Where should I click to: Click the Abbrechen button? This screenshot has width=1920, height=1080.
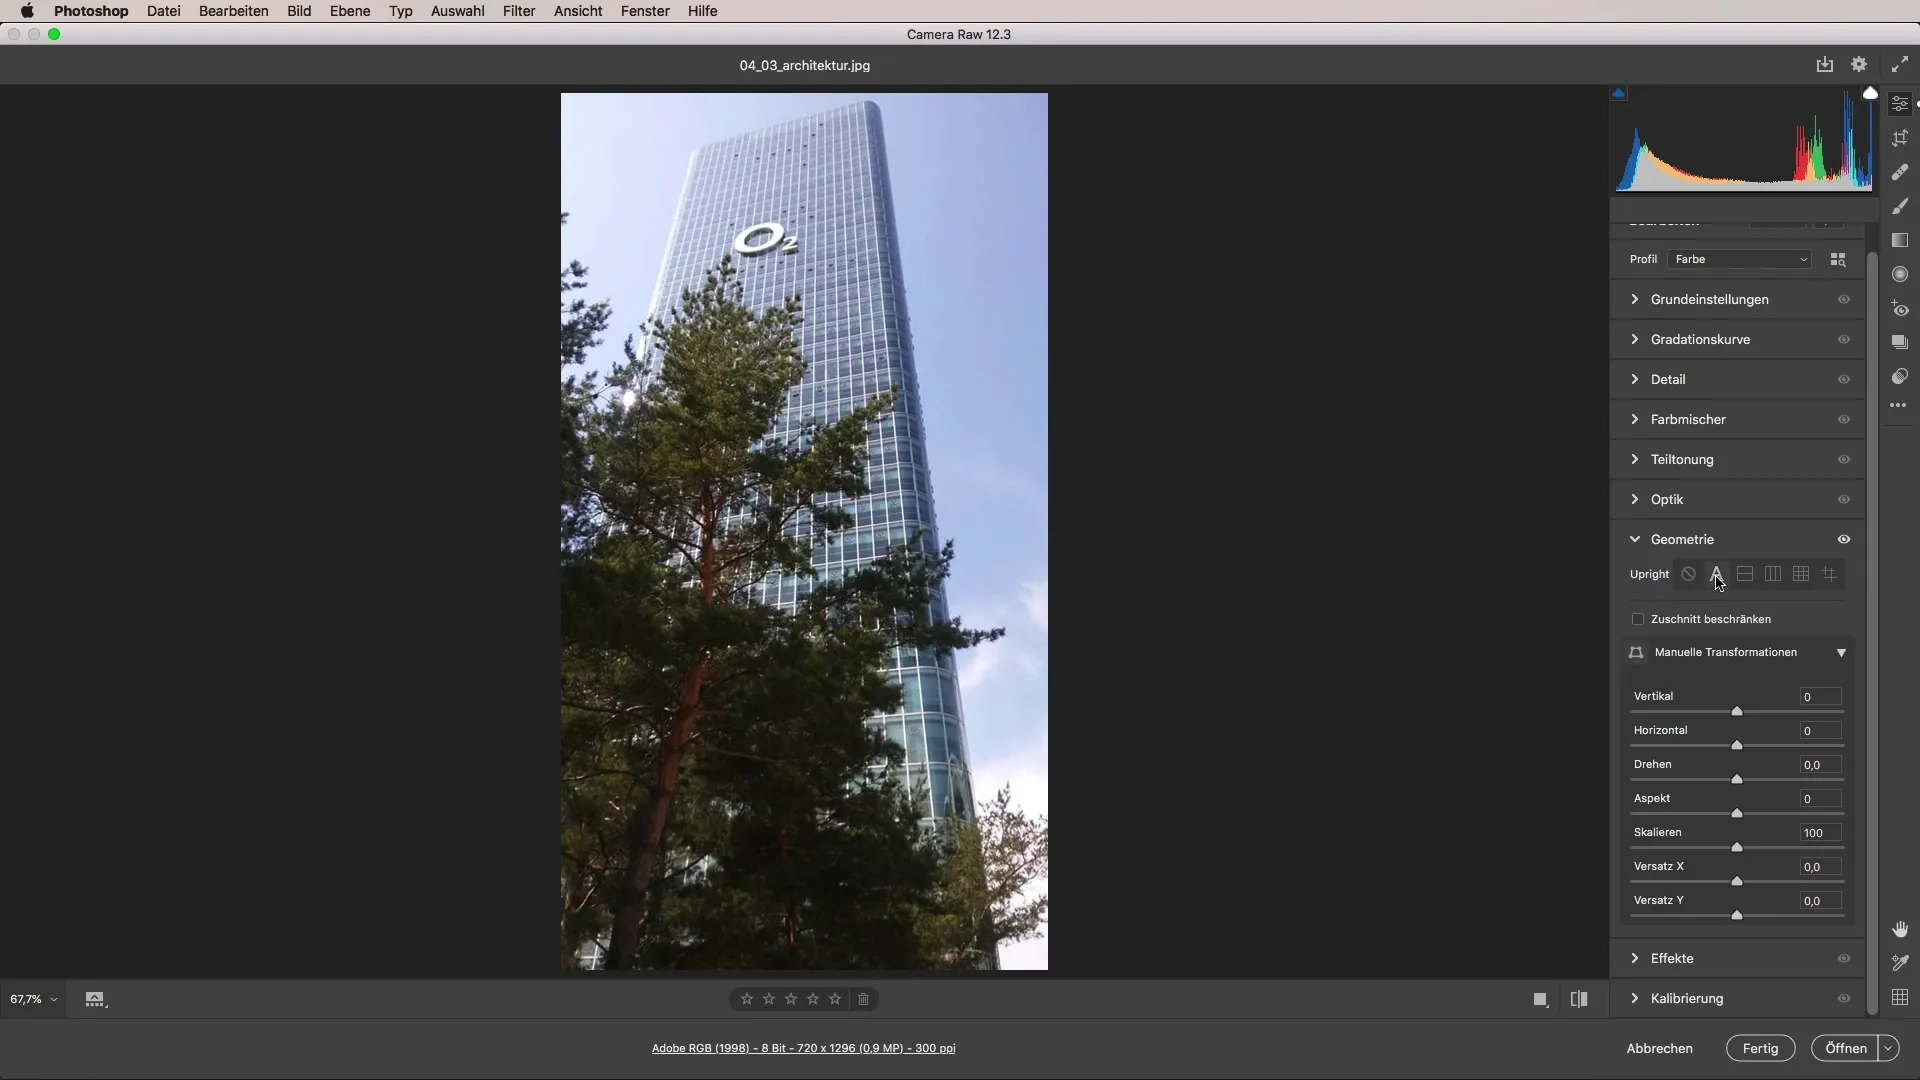(1659, 1048)
